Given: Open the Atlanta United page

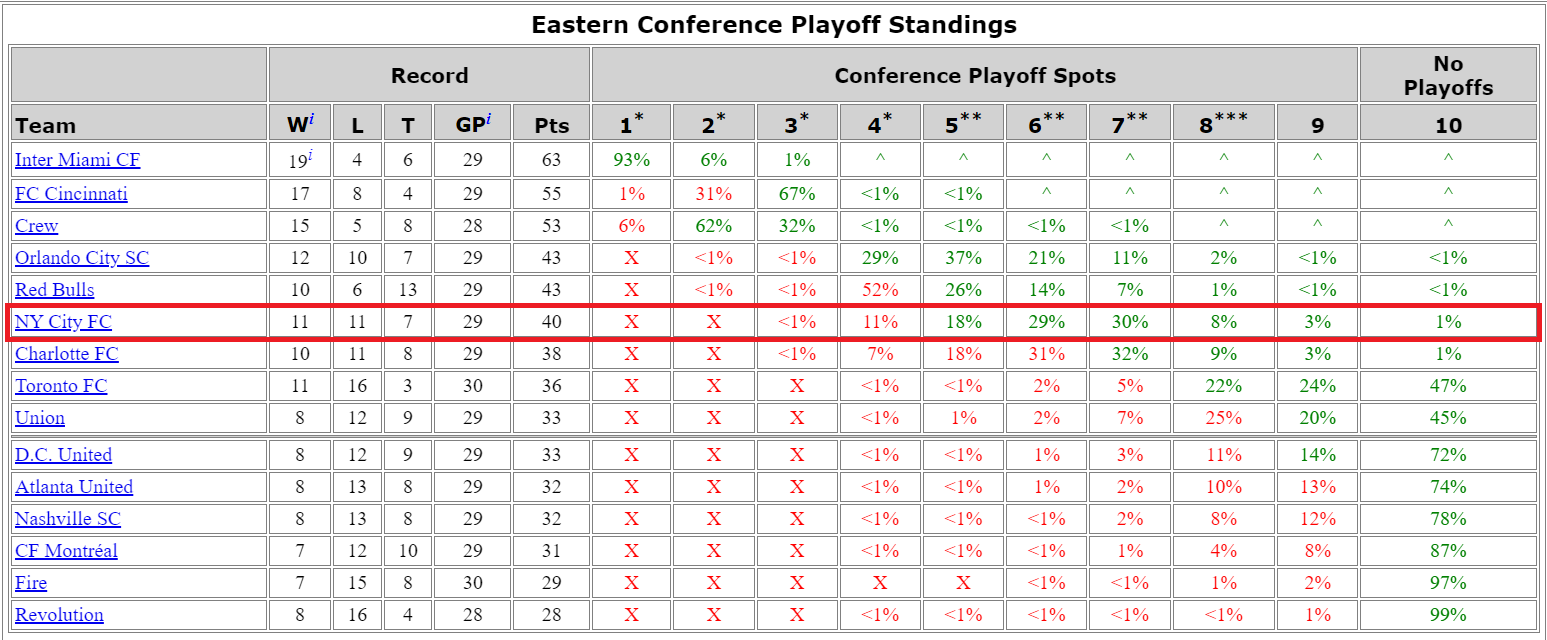Looking at the screenshot, I should pyautogui.click(x=74, y=487).
